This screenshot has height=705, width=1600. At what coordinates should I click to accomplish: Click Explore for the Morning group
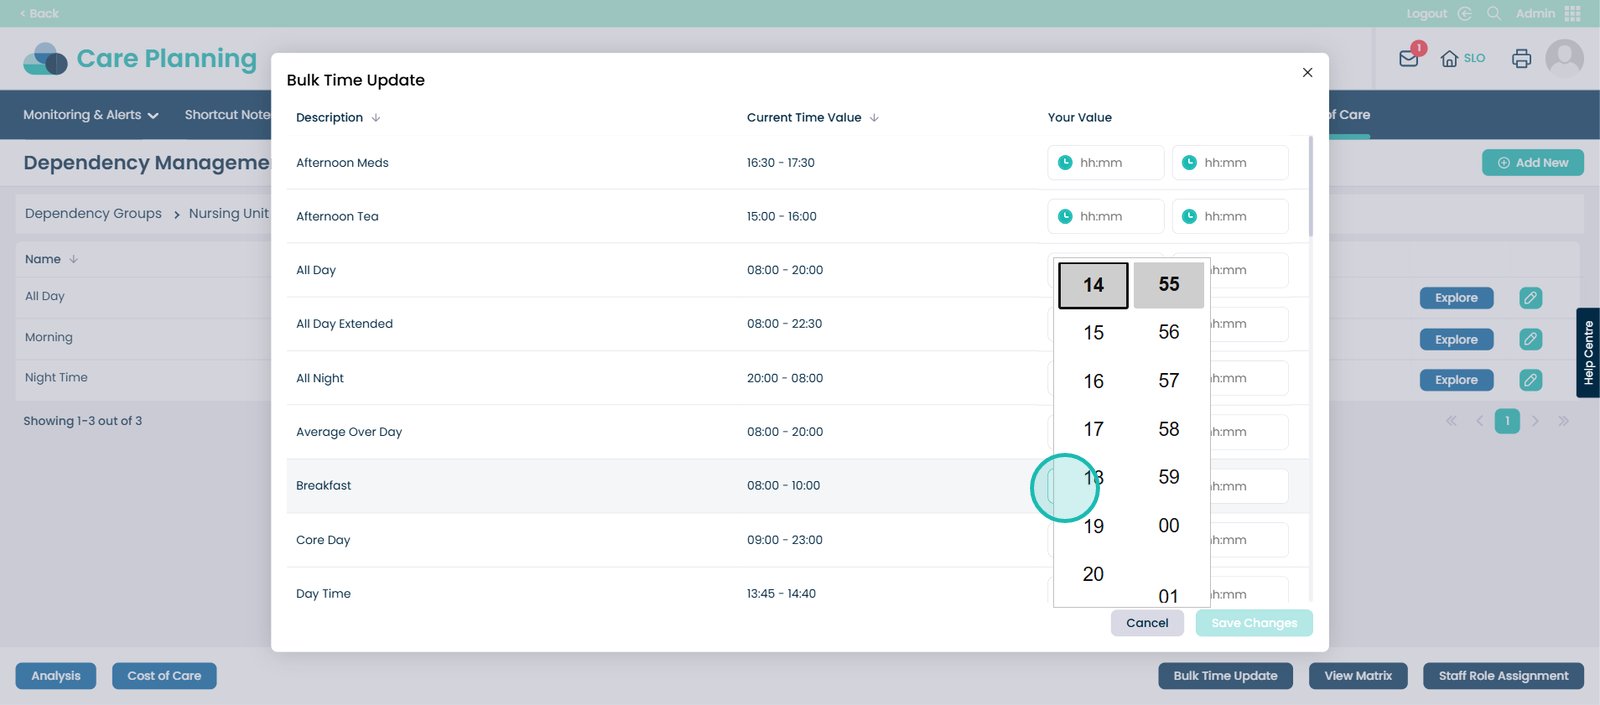[1456, 339]
